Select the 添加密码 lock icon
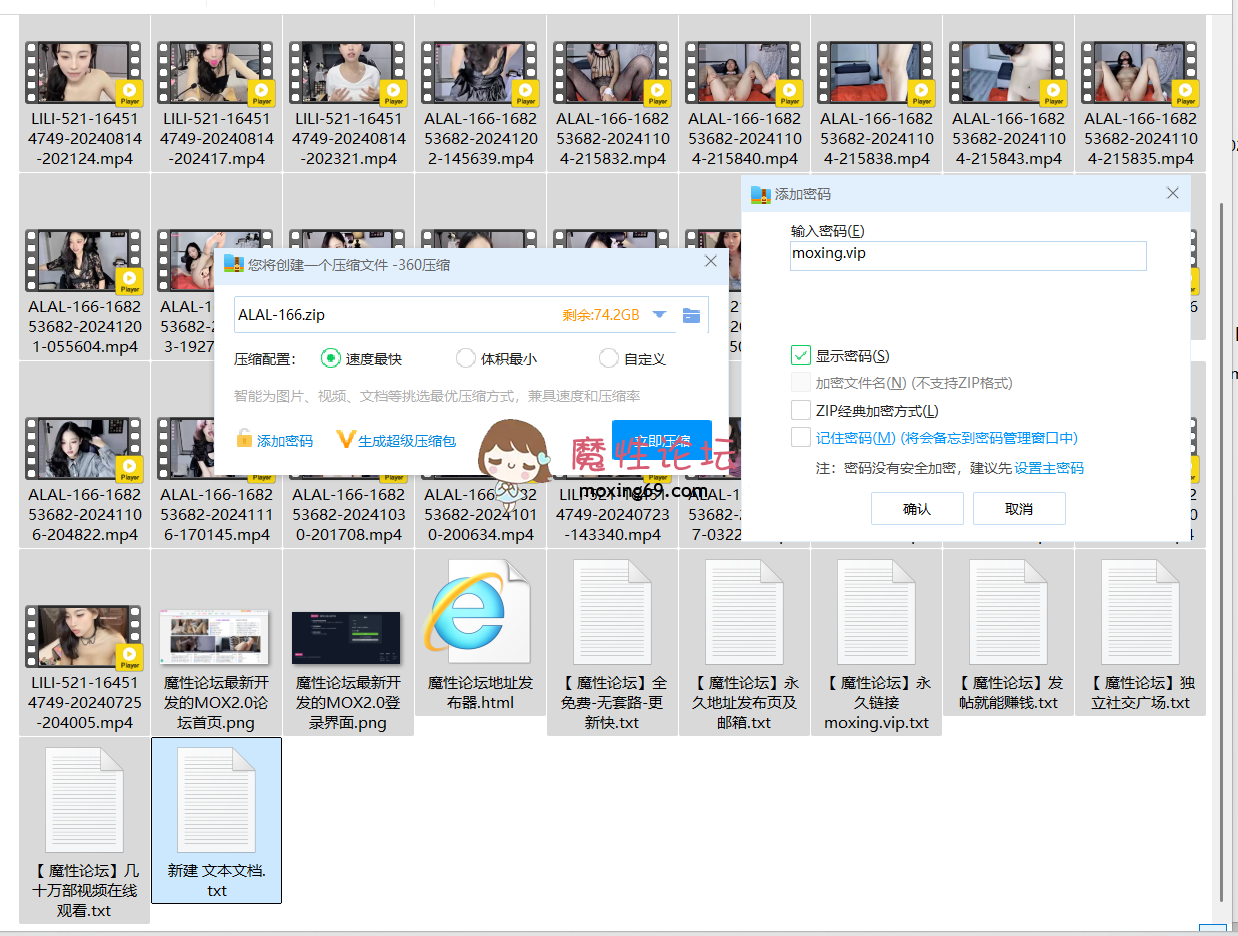Screen dimensions: 1238x936 [x=243, y=440]
